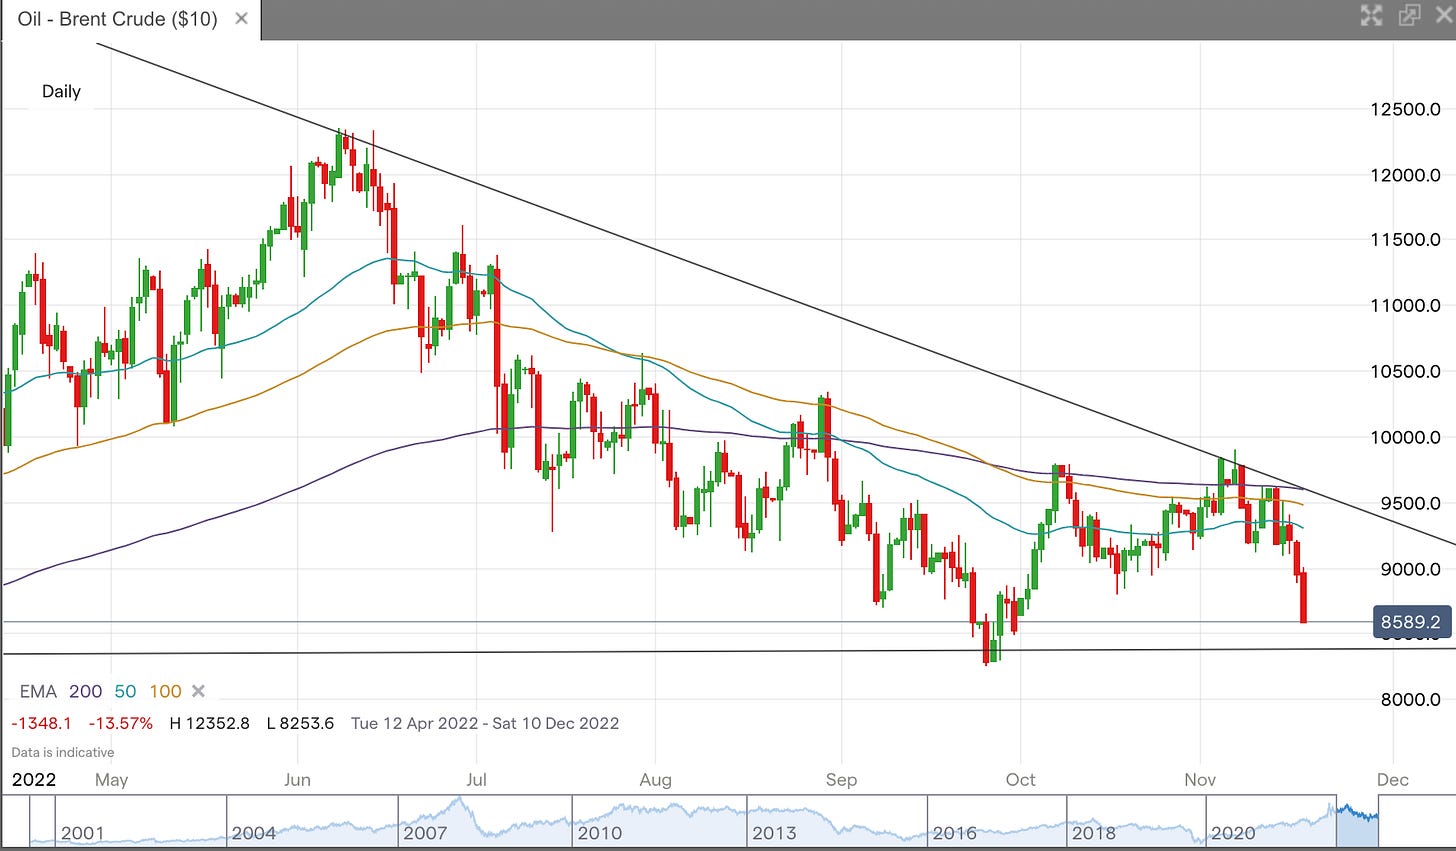Viewport: 1456px width, 851px height.
Task: Click 2013 in the history navigator
Action: 774,833
